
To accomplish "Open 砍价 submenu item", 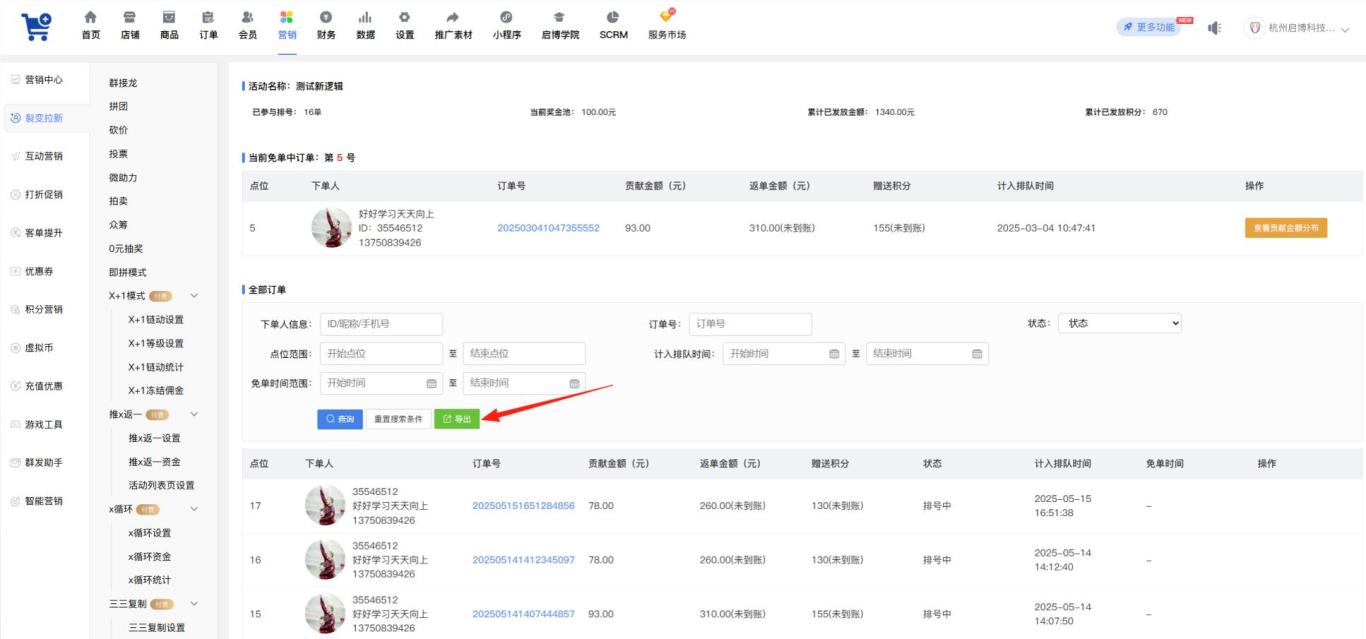I will click(x=118, y=130).
